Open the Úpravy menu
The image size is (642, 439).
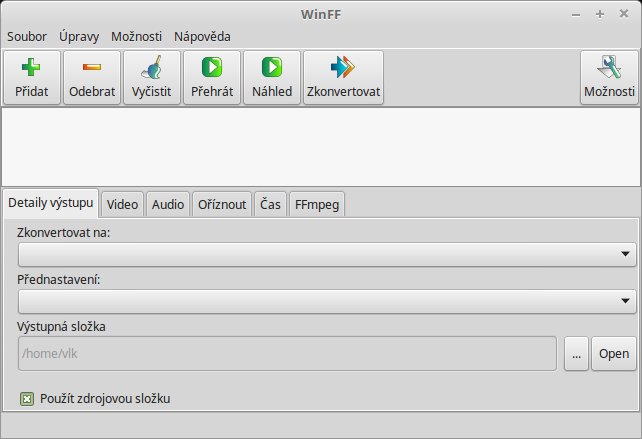(79, 37)
